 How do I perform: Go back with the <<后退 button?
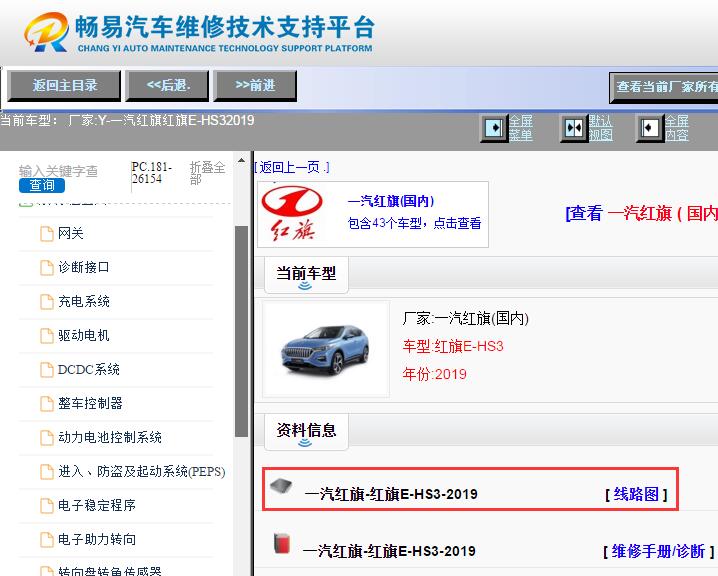[x=167, y=86]
